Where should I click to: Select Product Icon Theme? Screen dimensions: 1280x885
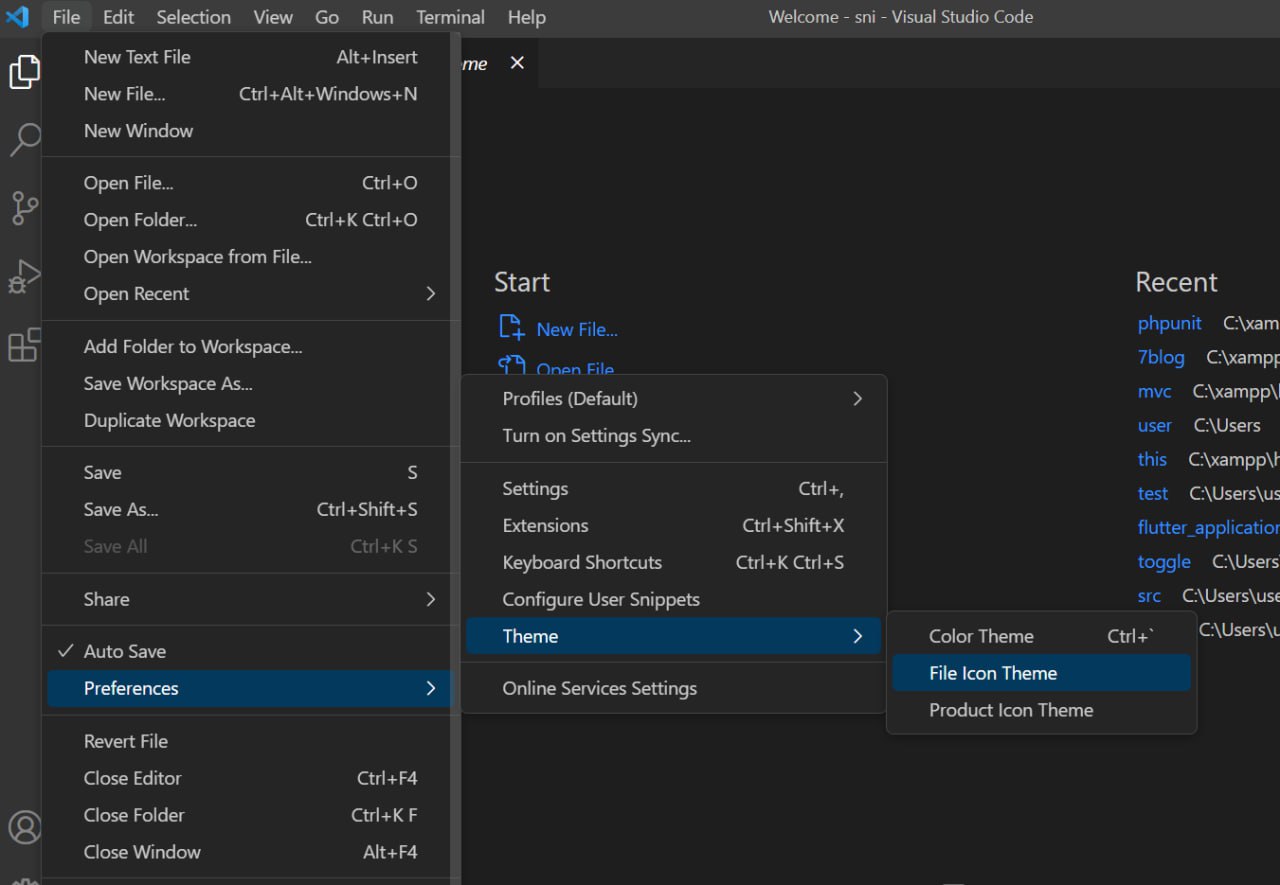1041,710
